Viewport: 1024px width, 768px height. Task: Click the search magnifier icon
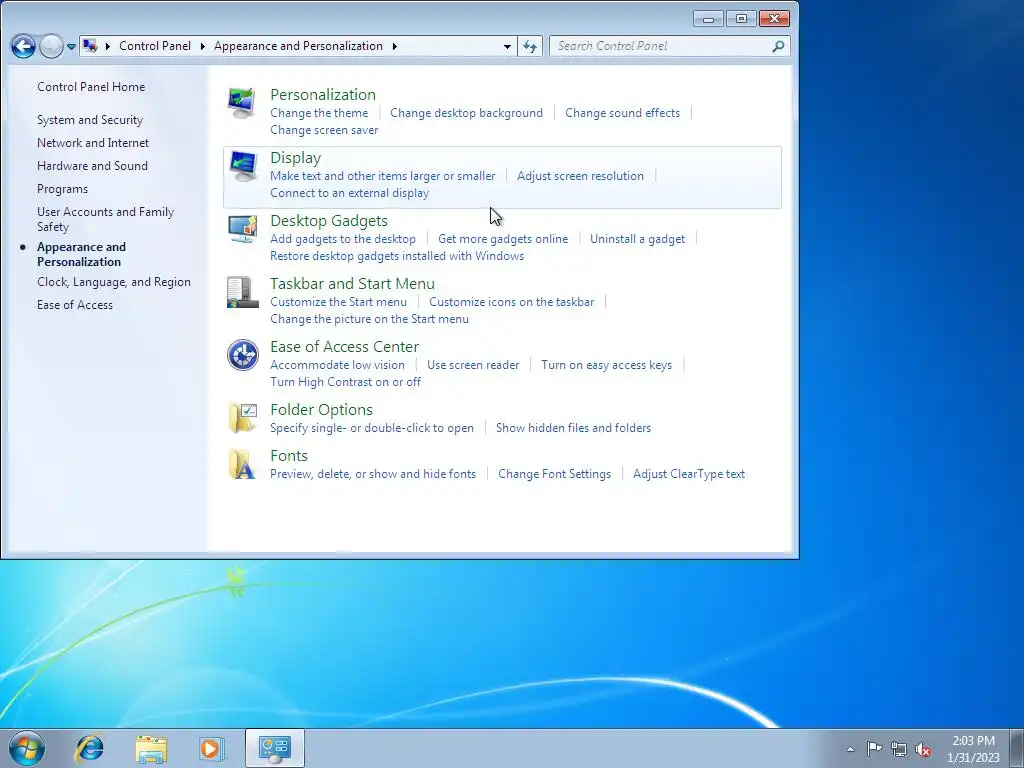pos(778,46)
